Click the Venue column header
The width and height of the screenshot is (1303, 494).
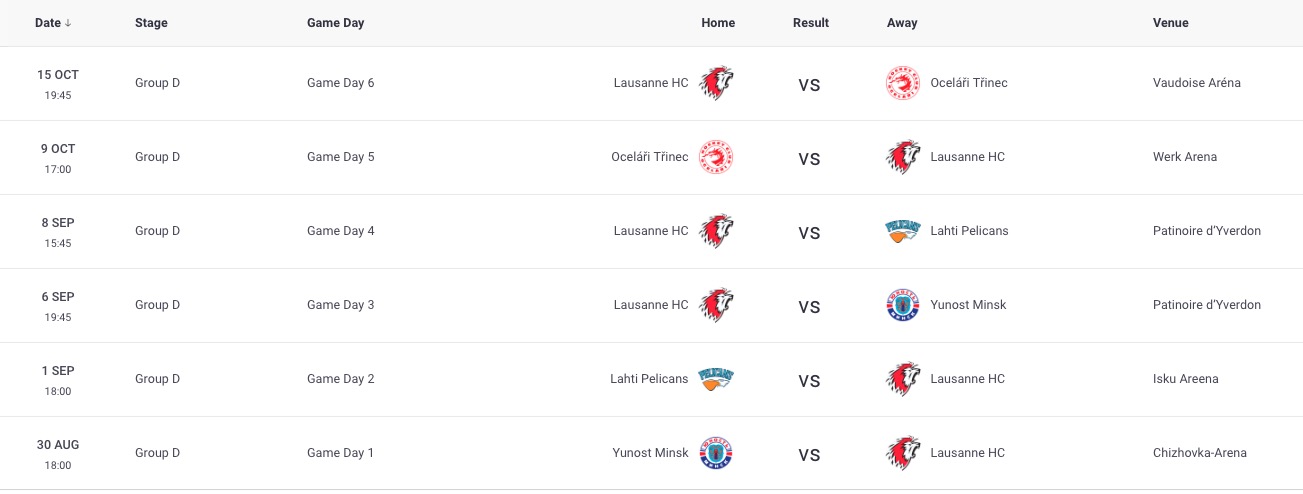[1170, 23]
